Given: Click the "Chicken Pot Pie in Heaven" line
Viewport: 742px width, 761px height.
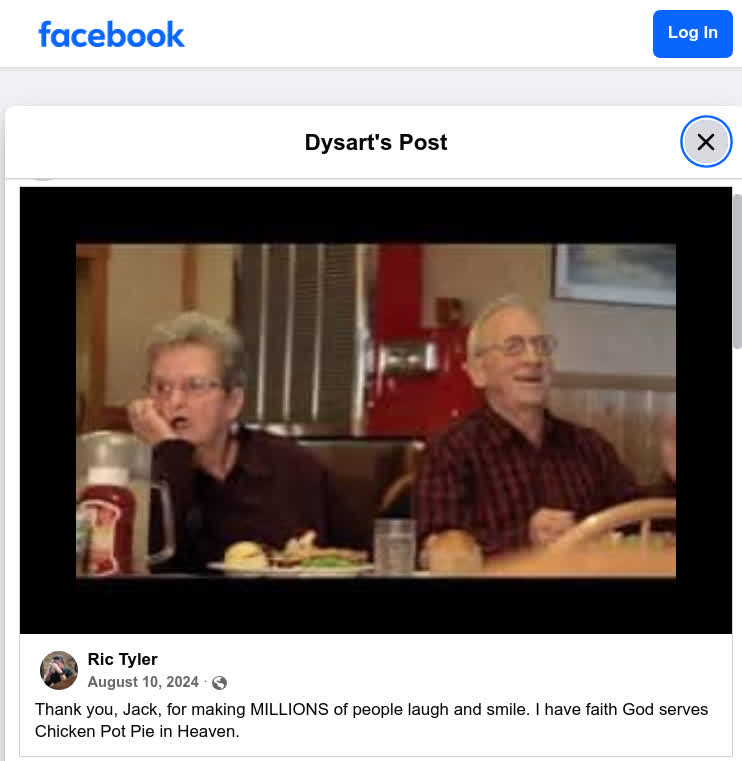Looking at the screenshot, I should [137, 731].
